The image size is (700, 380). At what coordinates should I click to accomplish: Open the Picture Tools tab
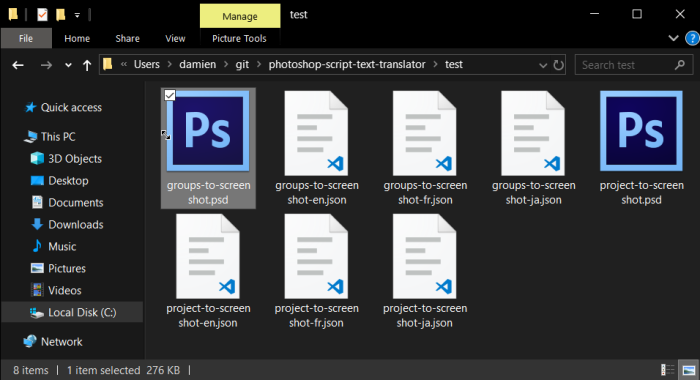(x=239, y=38)
